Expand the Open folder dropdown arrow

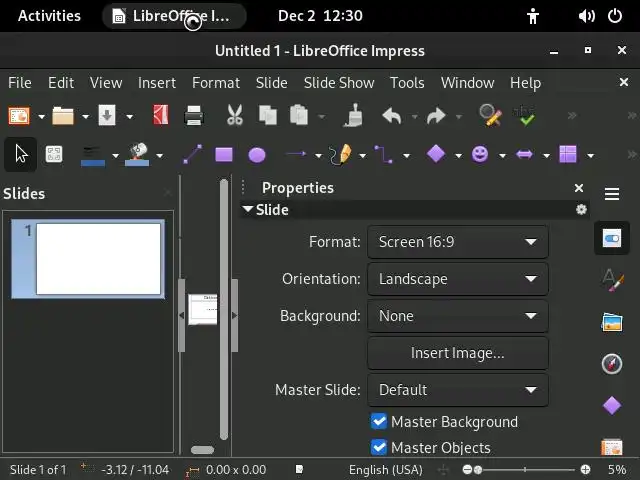click(85, 117)
